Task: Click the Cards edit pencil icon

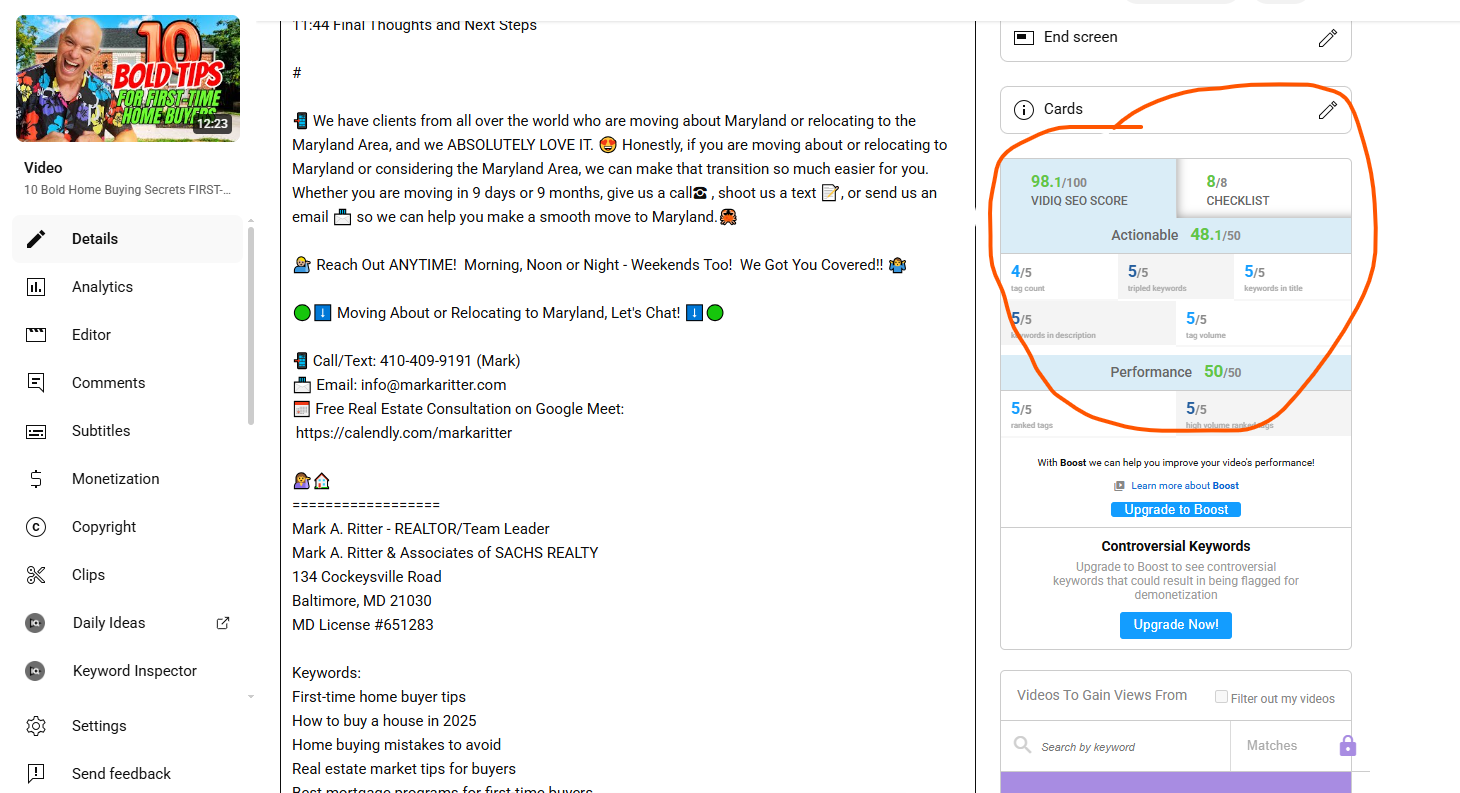Action: tap(1327, 110)
